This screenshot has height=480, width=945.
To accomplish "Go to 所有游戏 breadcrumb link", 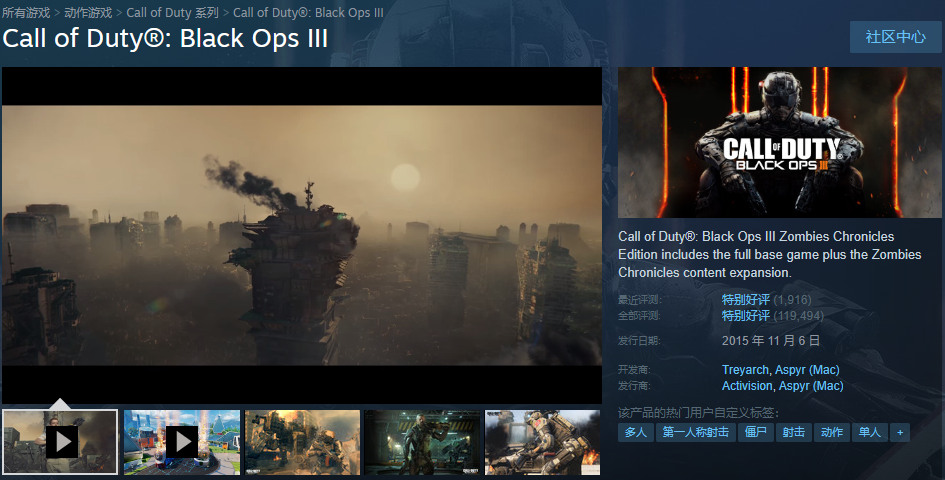I will pos(26,13).
